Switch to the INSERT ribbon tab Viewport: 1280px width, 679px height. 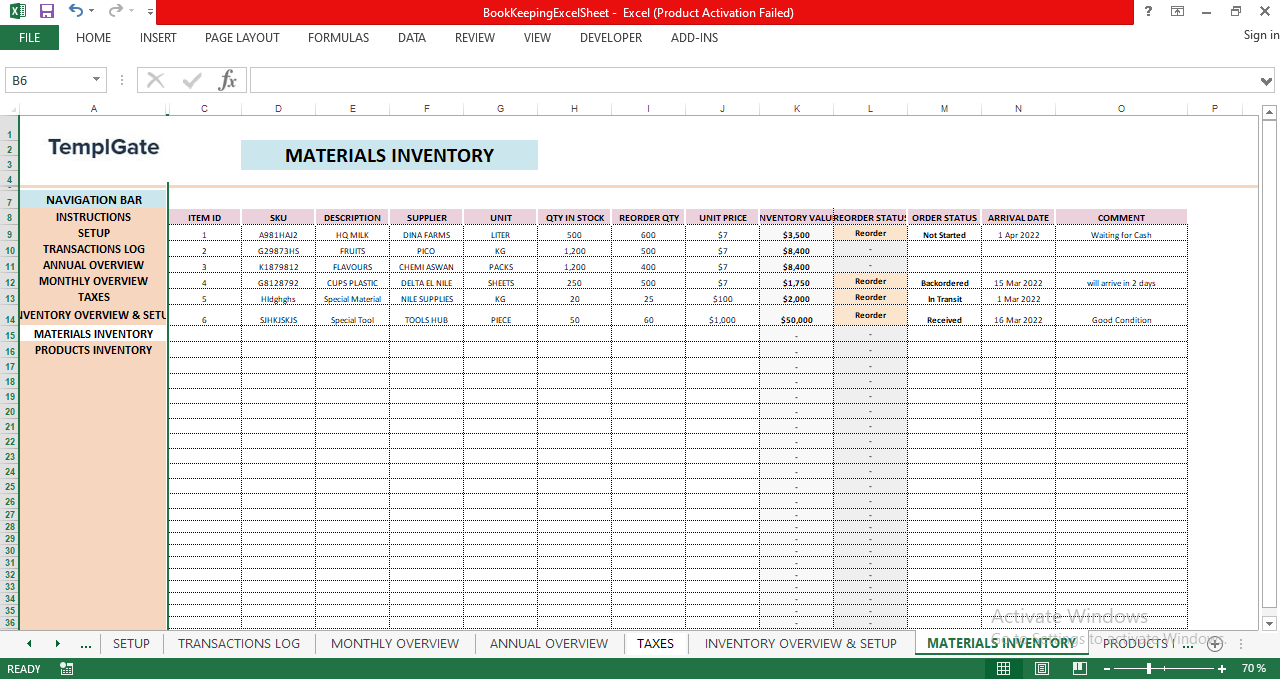pos(158,38)
